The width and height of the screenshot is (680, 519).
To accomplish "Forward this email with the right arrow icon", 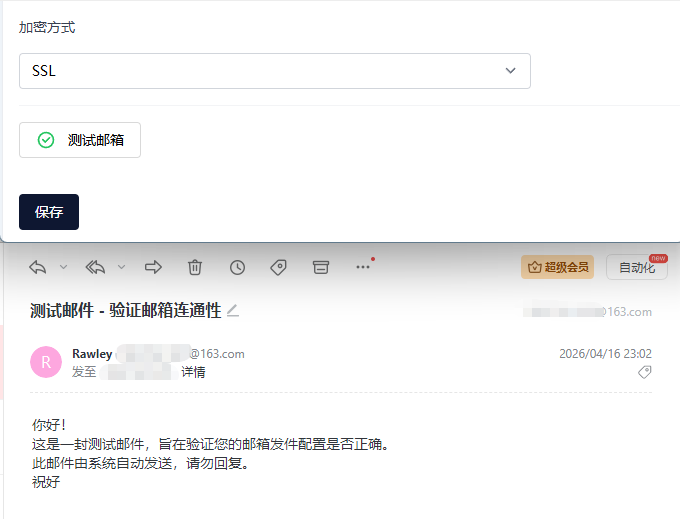I will tap(153, 267).
